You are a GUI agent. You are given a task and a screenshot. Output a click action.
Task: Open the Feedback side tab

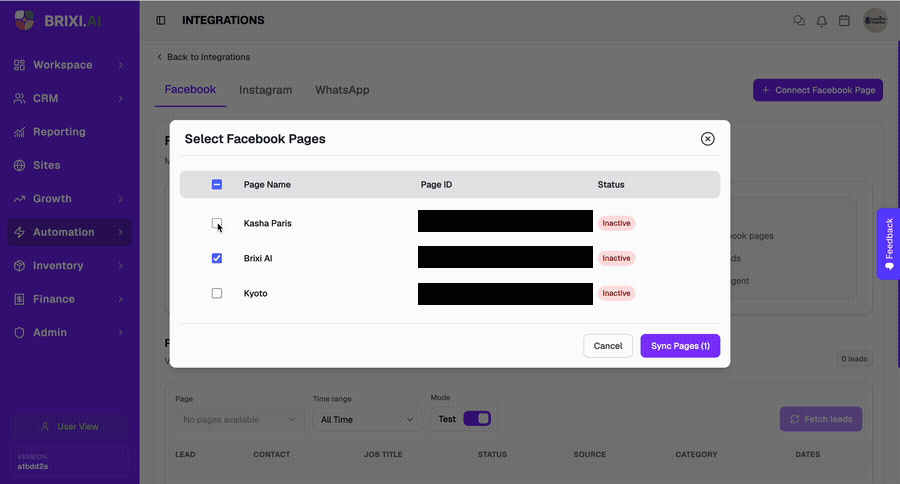click(889, 243)
